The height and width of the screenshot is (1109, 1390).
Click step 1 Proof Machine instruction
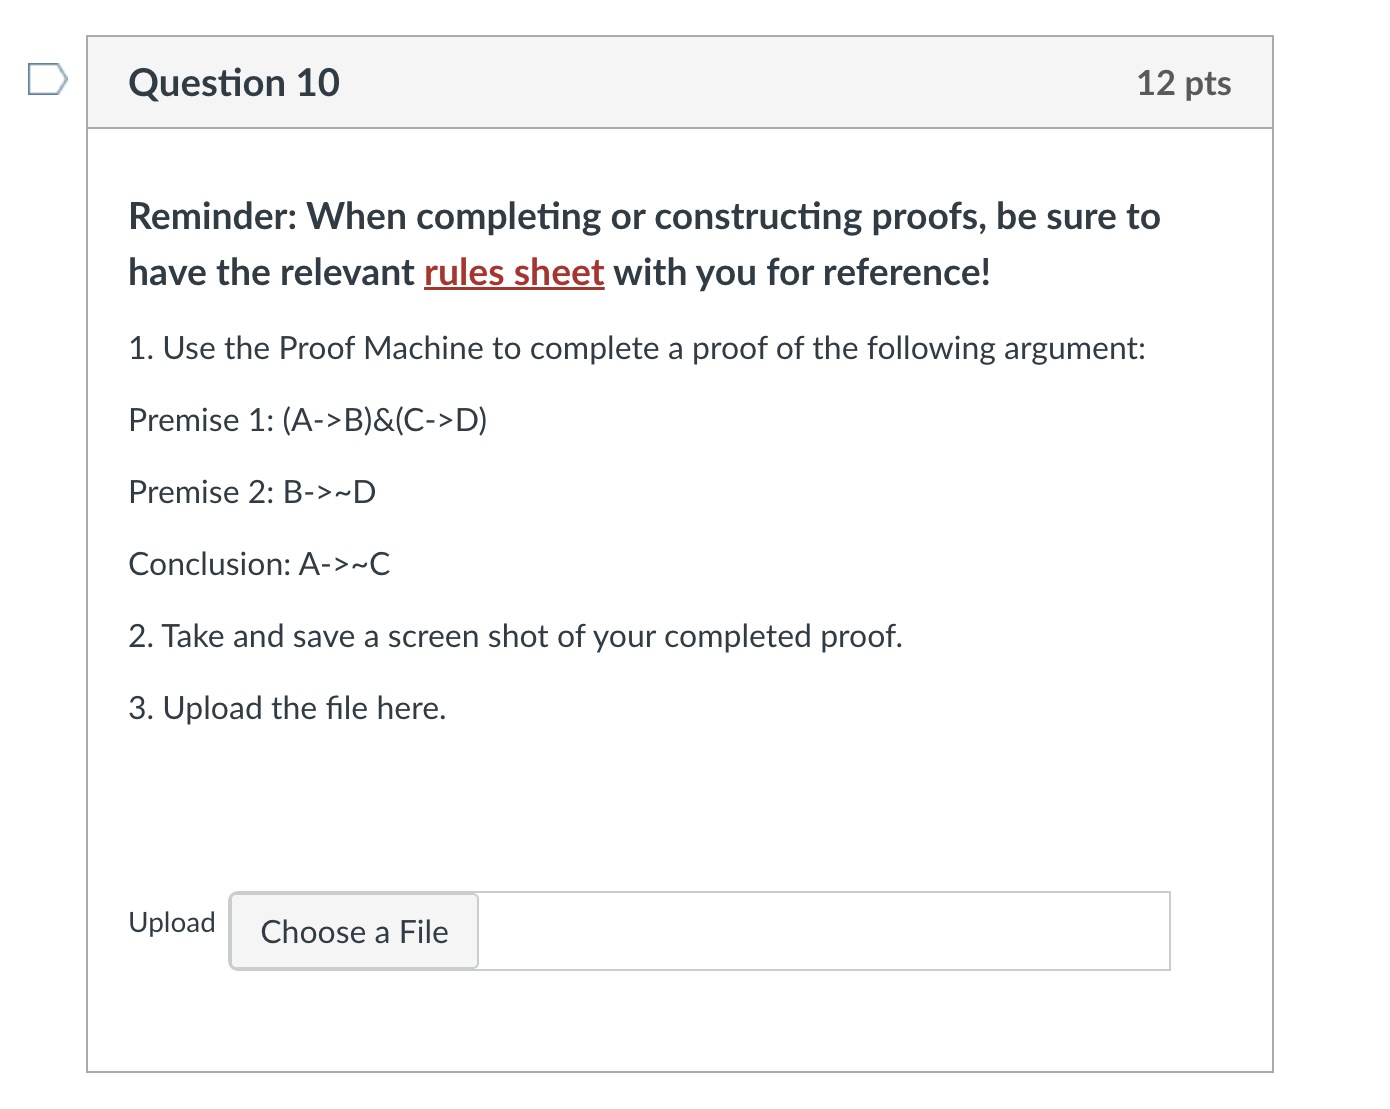tap(637, 348)
